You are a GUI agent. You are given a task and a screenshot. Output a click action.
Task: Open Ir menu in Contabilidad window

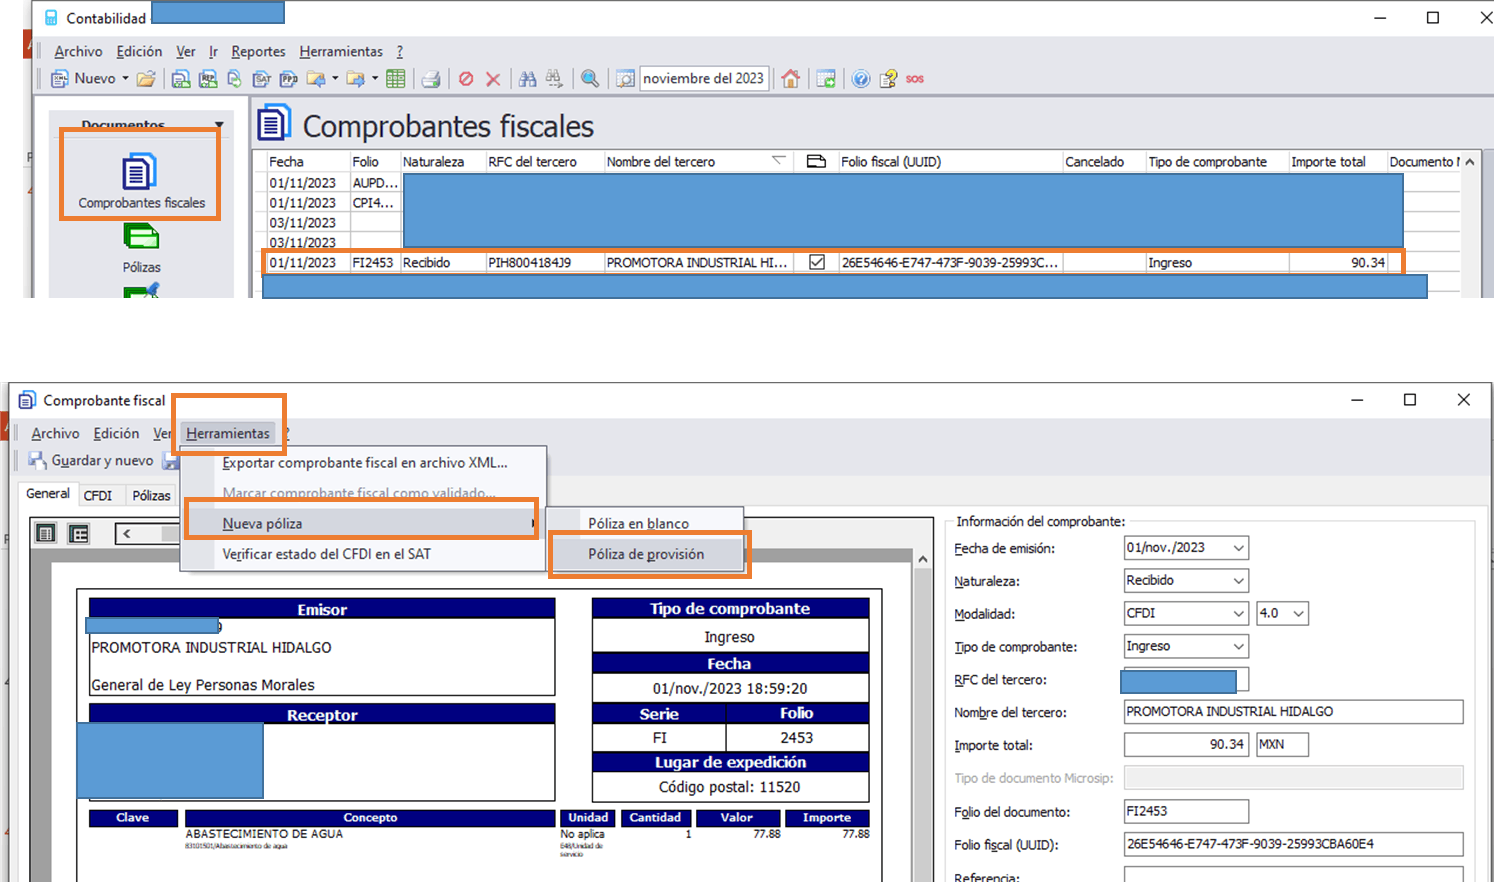click(213, 51)
